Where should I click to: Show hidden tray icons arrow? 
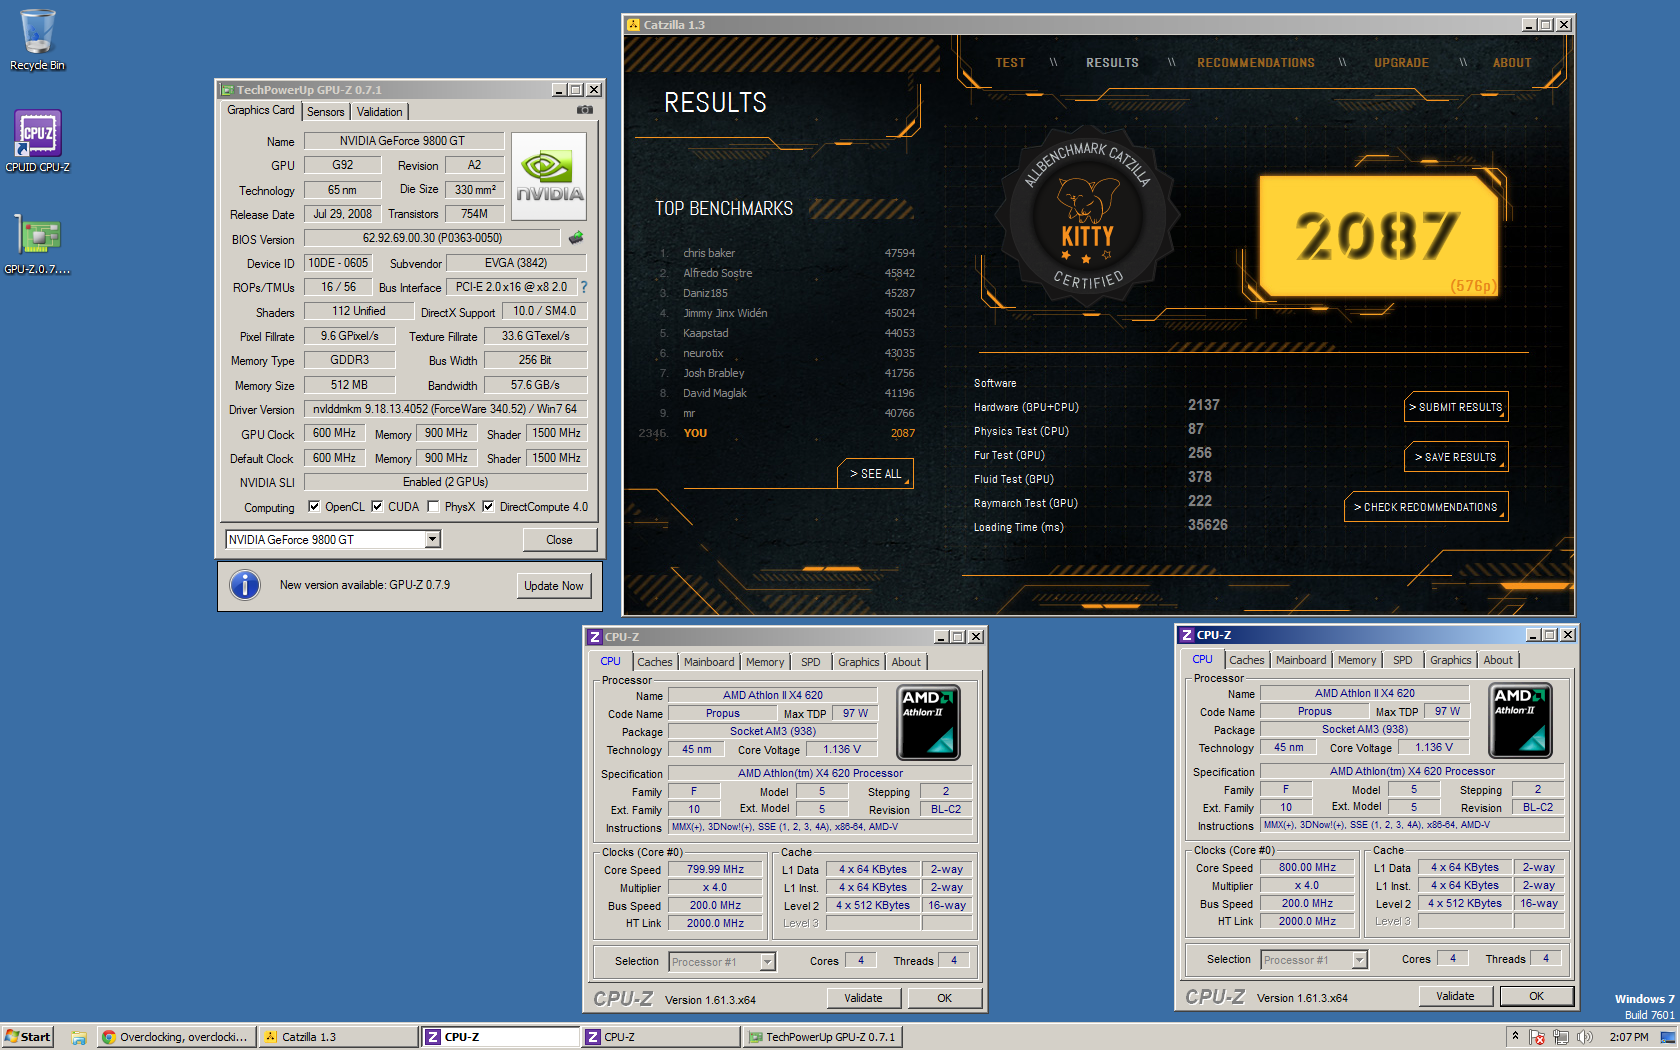point(1515,1037)
